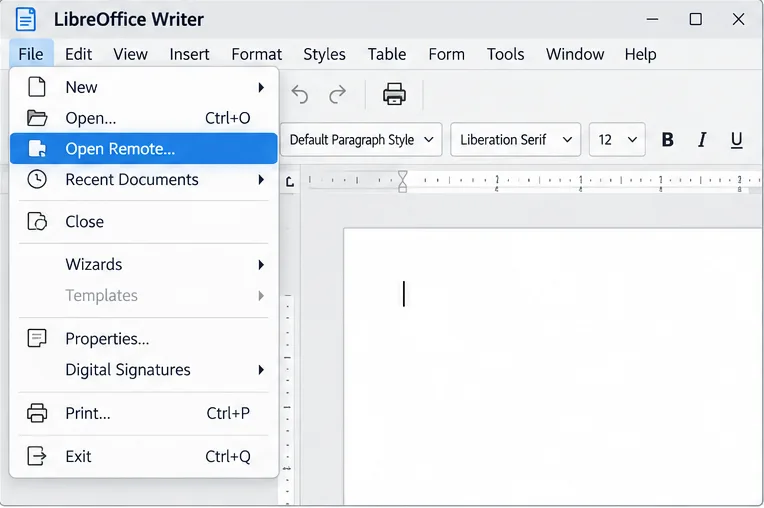
Task: Open the Window menu
Action: tap(575, 54)
